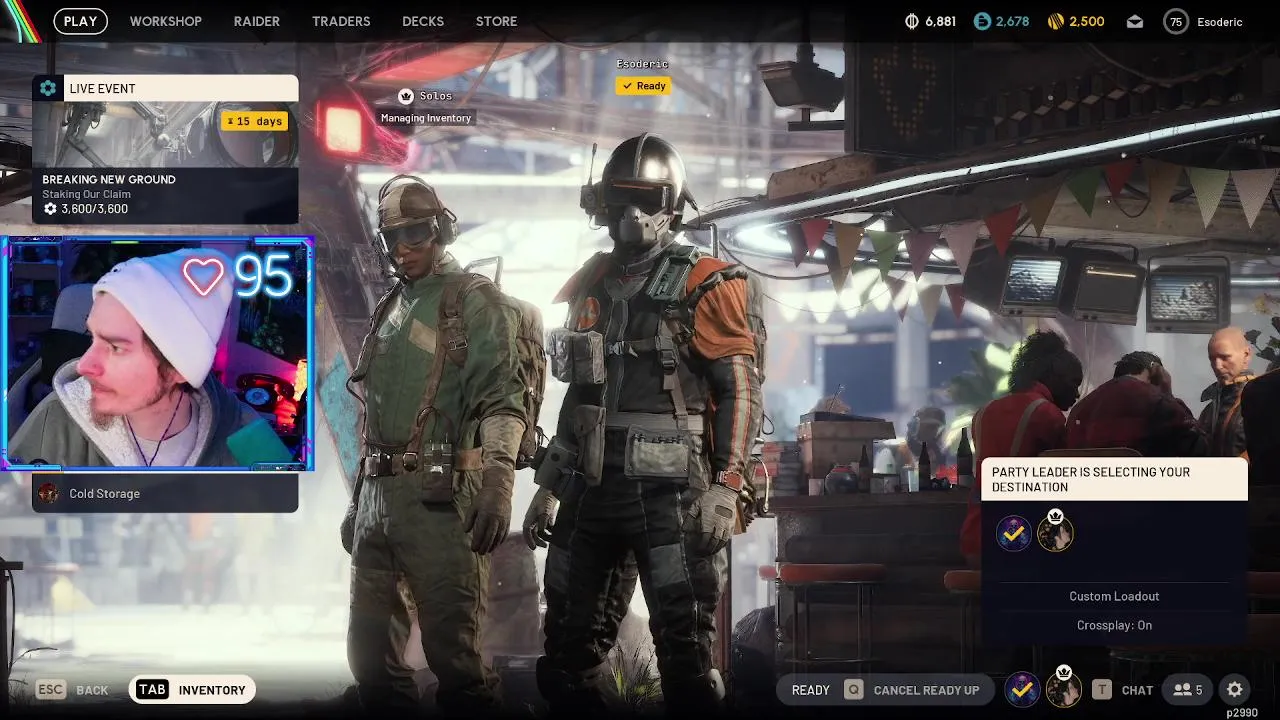The image size is (1280, 720).
Task: Go to the TRADERS tab
Action: (x=341, y=21)
